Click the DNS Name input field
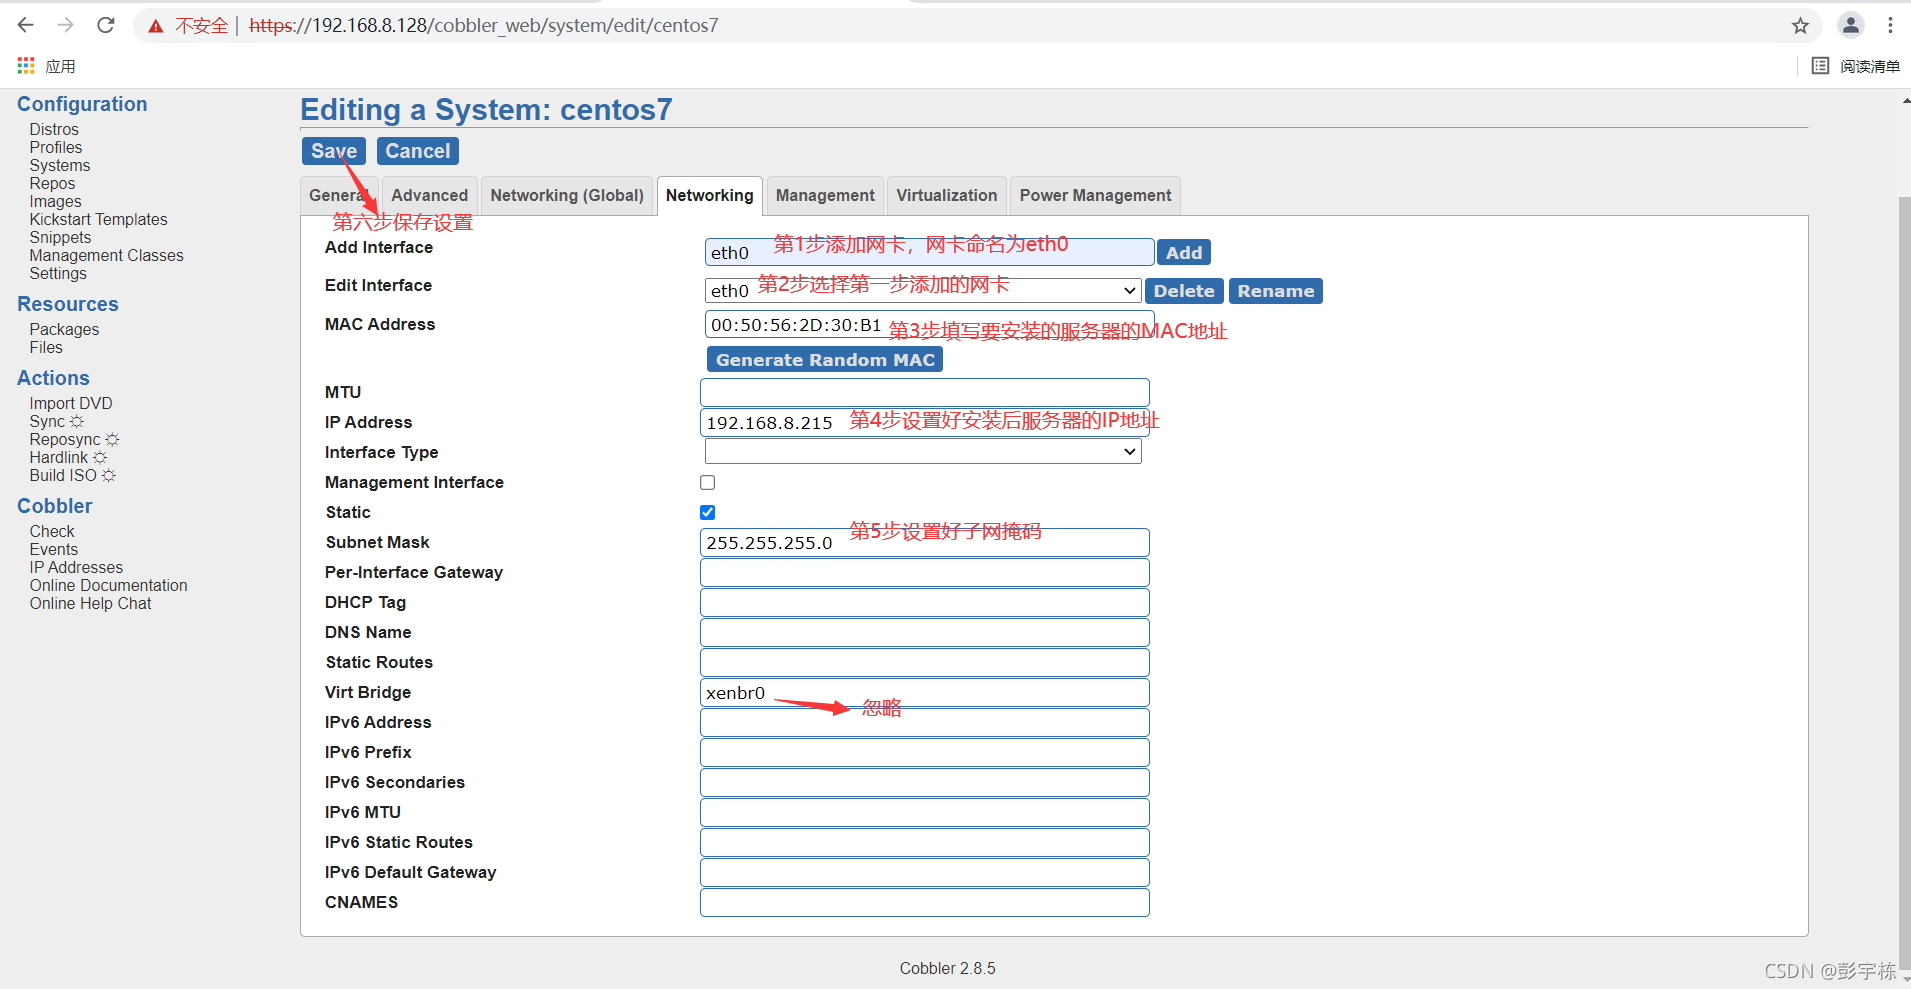Screen dimensions: 1911x989 [x=925, y=632]
